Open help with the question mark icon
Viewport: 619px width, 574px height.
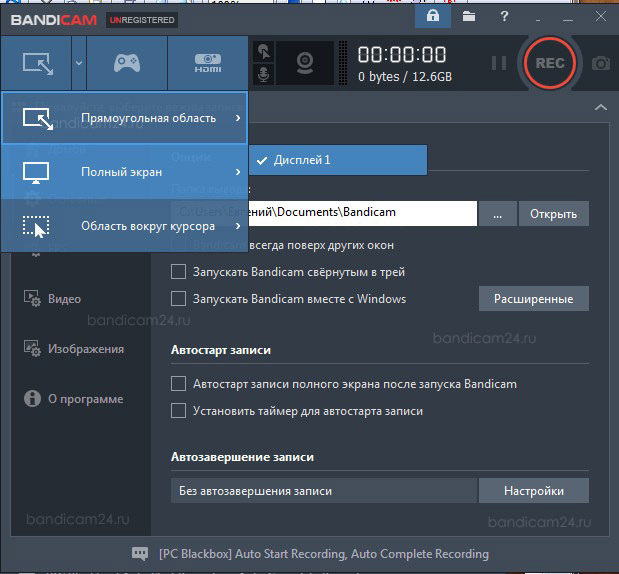point(504,16)
